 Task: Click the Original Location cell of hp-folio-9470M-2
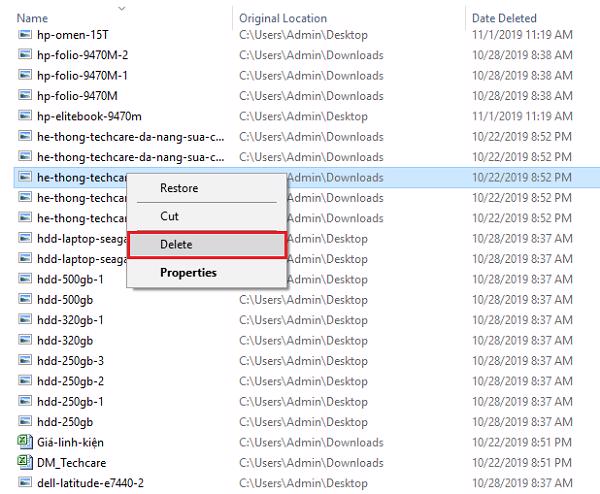click(x=311, y=55)
